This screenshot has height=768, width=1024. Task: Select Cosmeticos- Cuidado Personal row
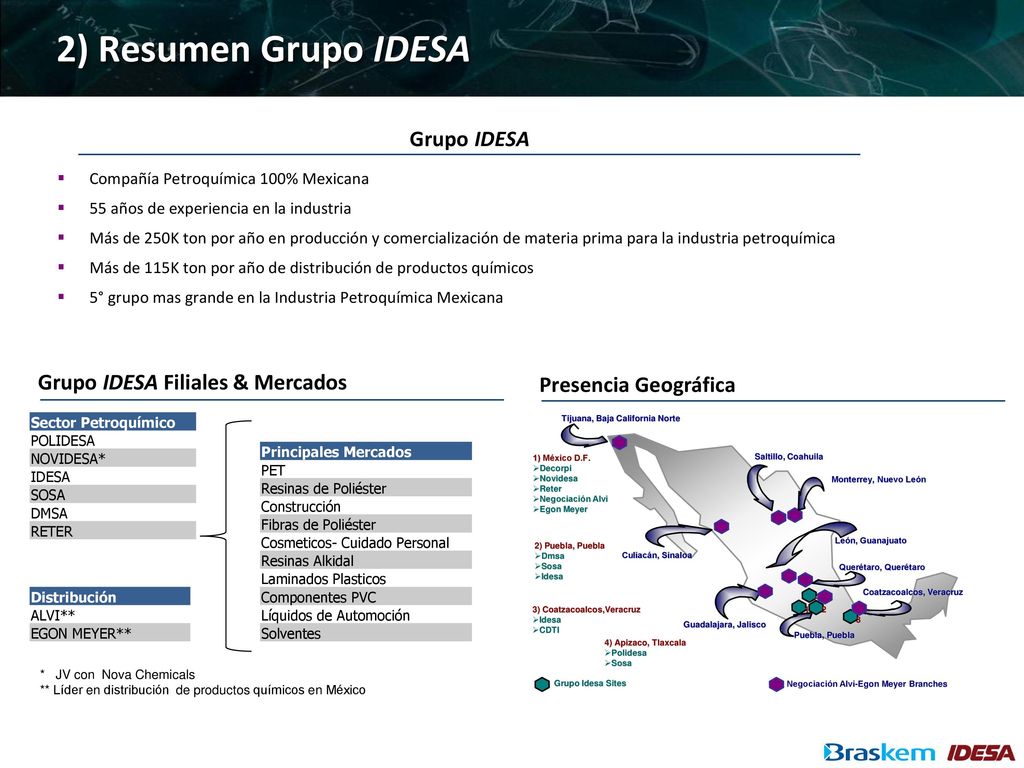click(366, 542)
